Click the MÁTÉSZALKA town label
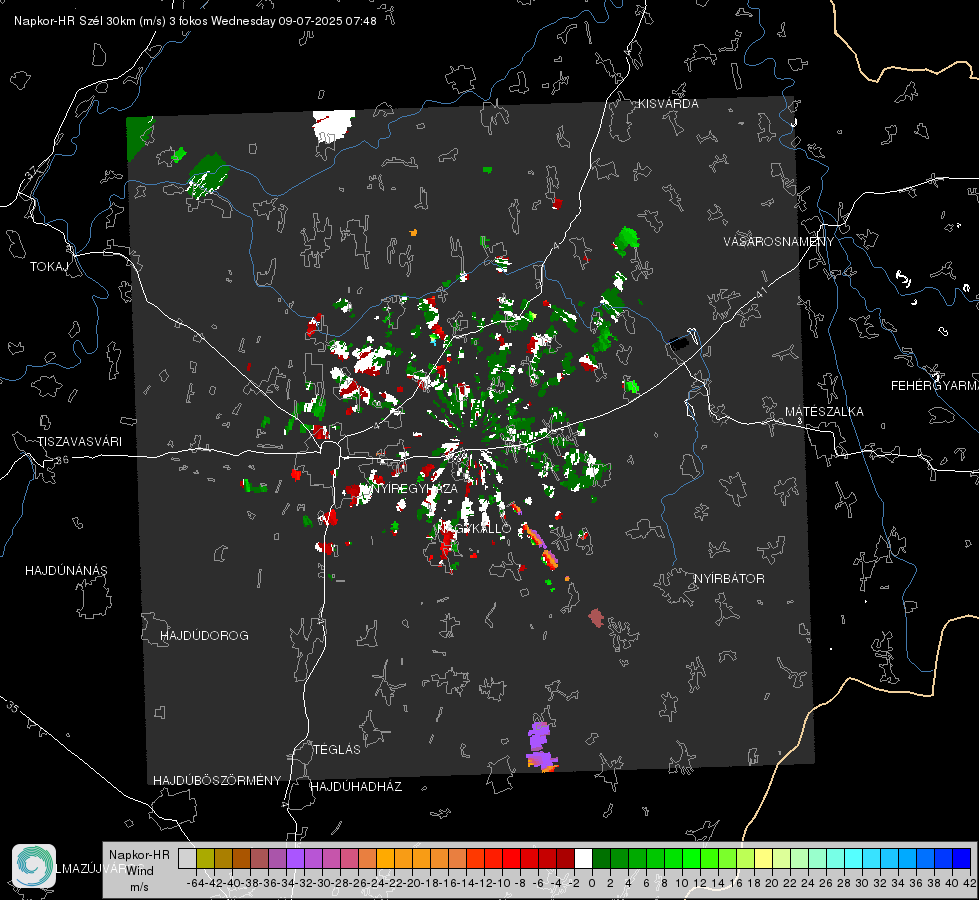This screenshot has height=900, width=979. (x=824, y=412)
